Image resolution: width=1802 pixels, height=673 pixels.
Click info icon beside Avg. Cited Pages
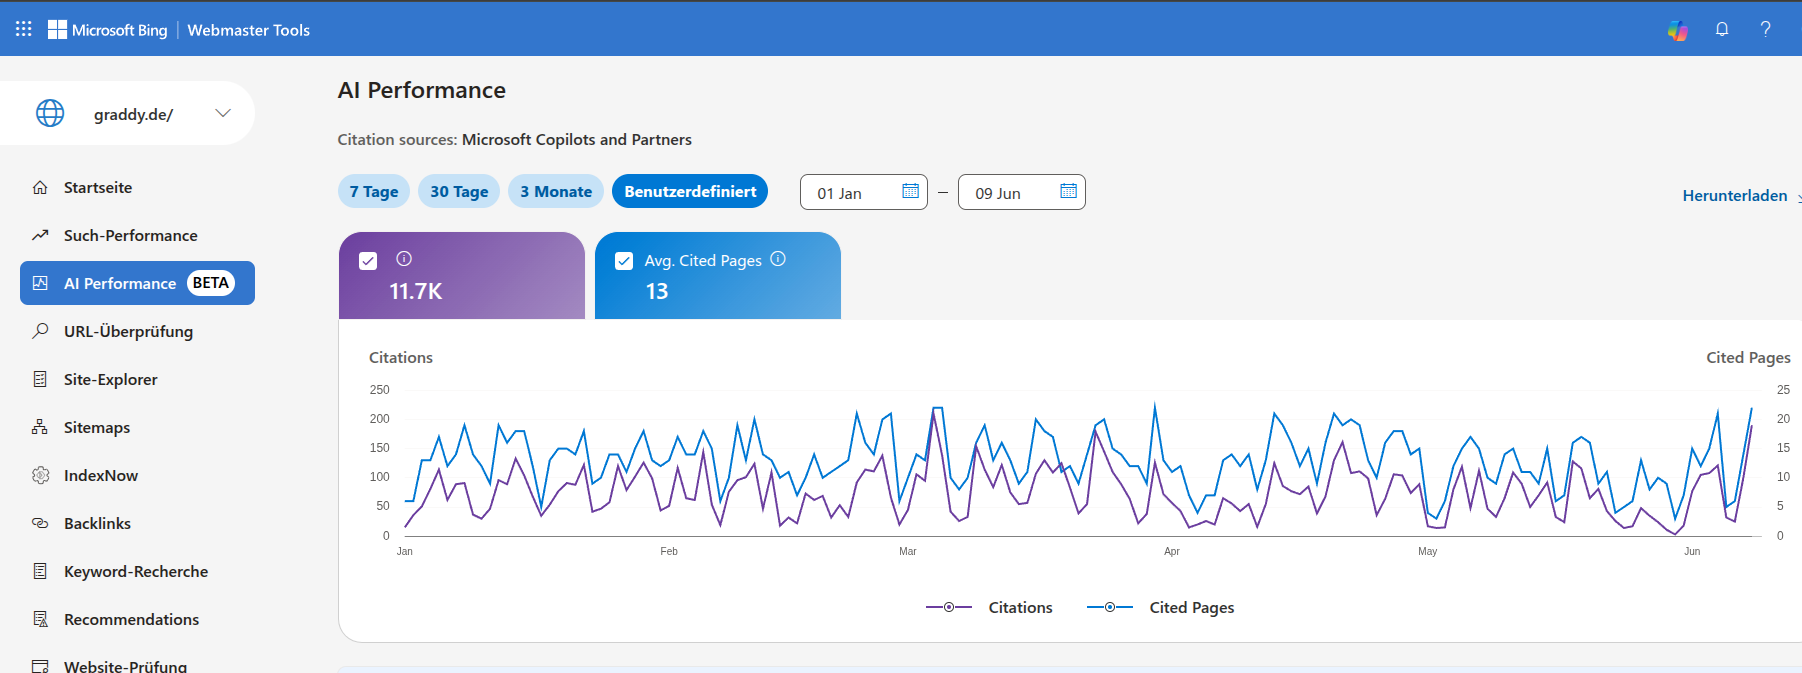pyautogui.click(x=778, y=259)
